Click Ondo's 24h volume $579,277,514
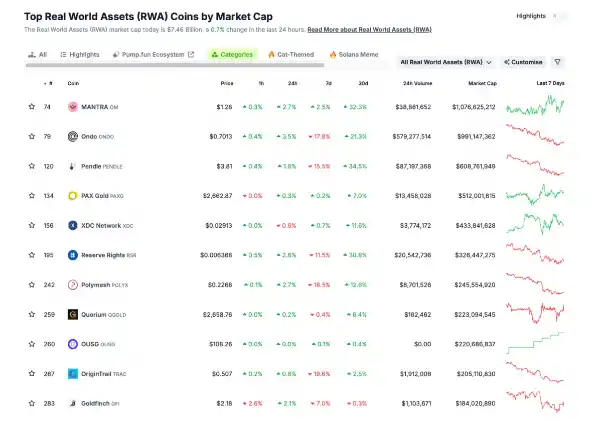Viewport: 595px width, 421px height. coord(412,137)
